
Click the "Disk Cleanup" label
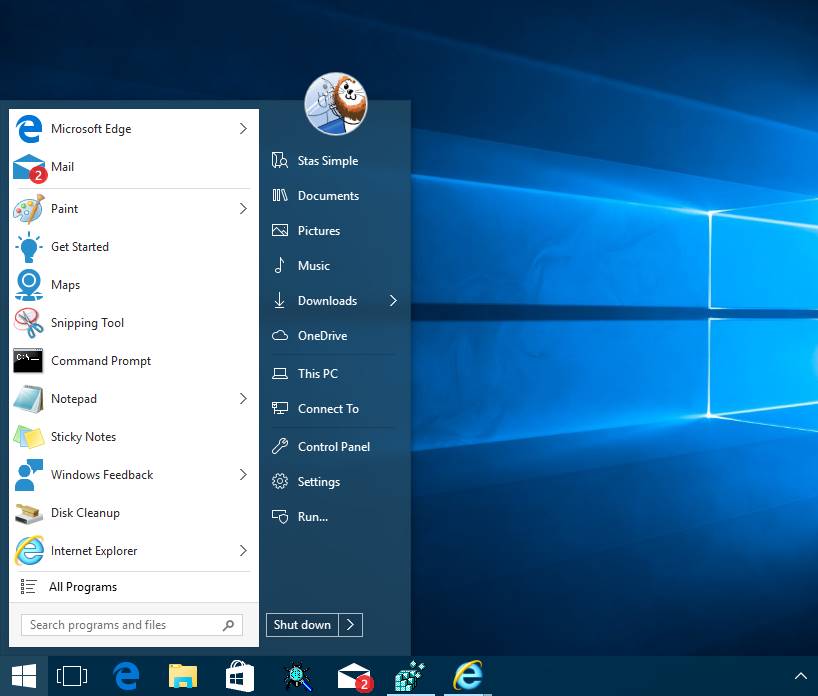(85, 513)
